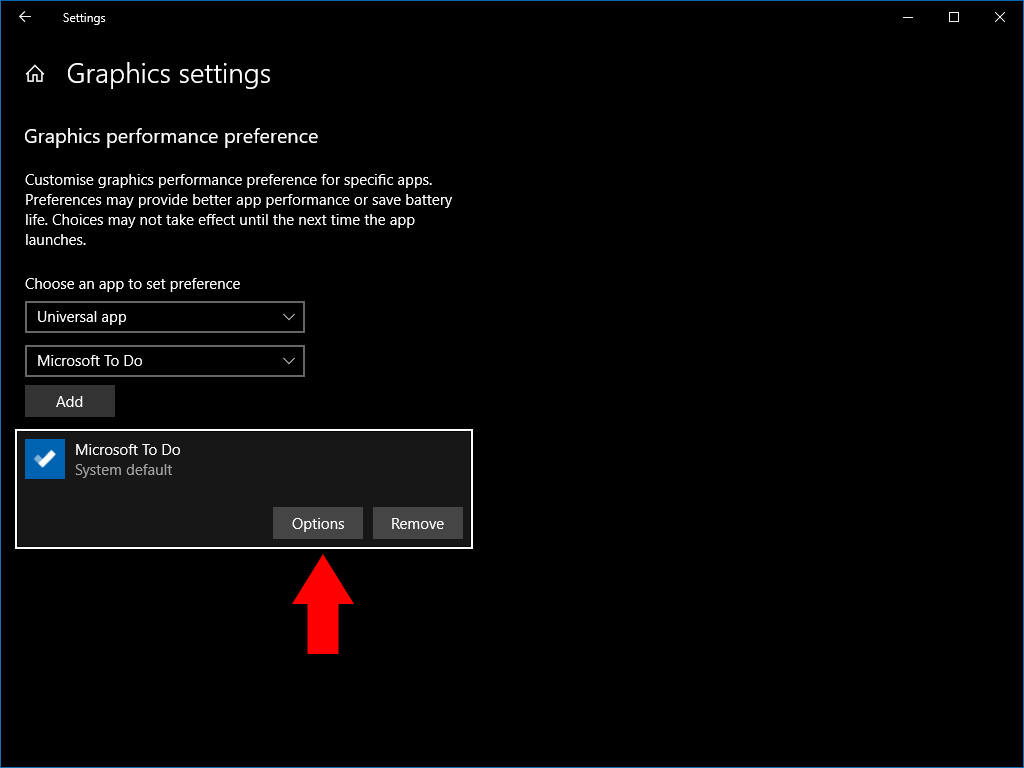Open Settings home via the house icon
This screenshot has width=1024, height=768.
(x=35, y=74)
